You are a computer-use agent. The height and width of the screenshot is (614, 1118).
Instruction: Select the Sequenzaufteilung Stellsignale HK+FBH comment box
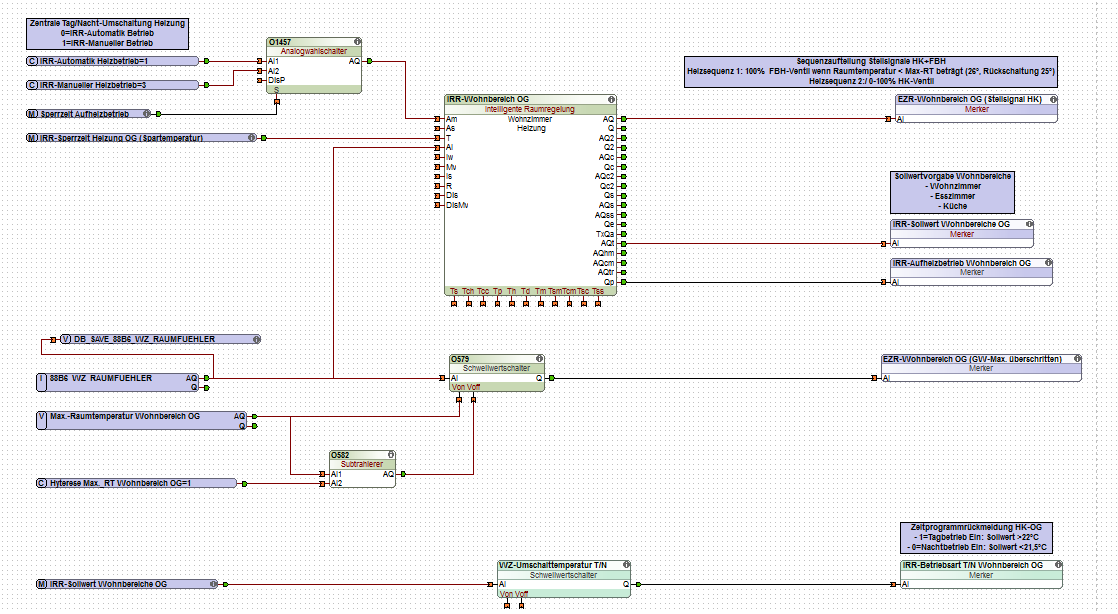[871, 72]
